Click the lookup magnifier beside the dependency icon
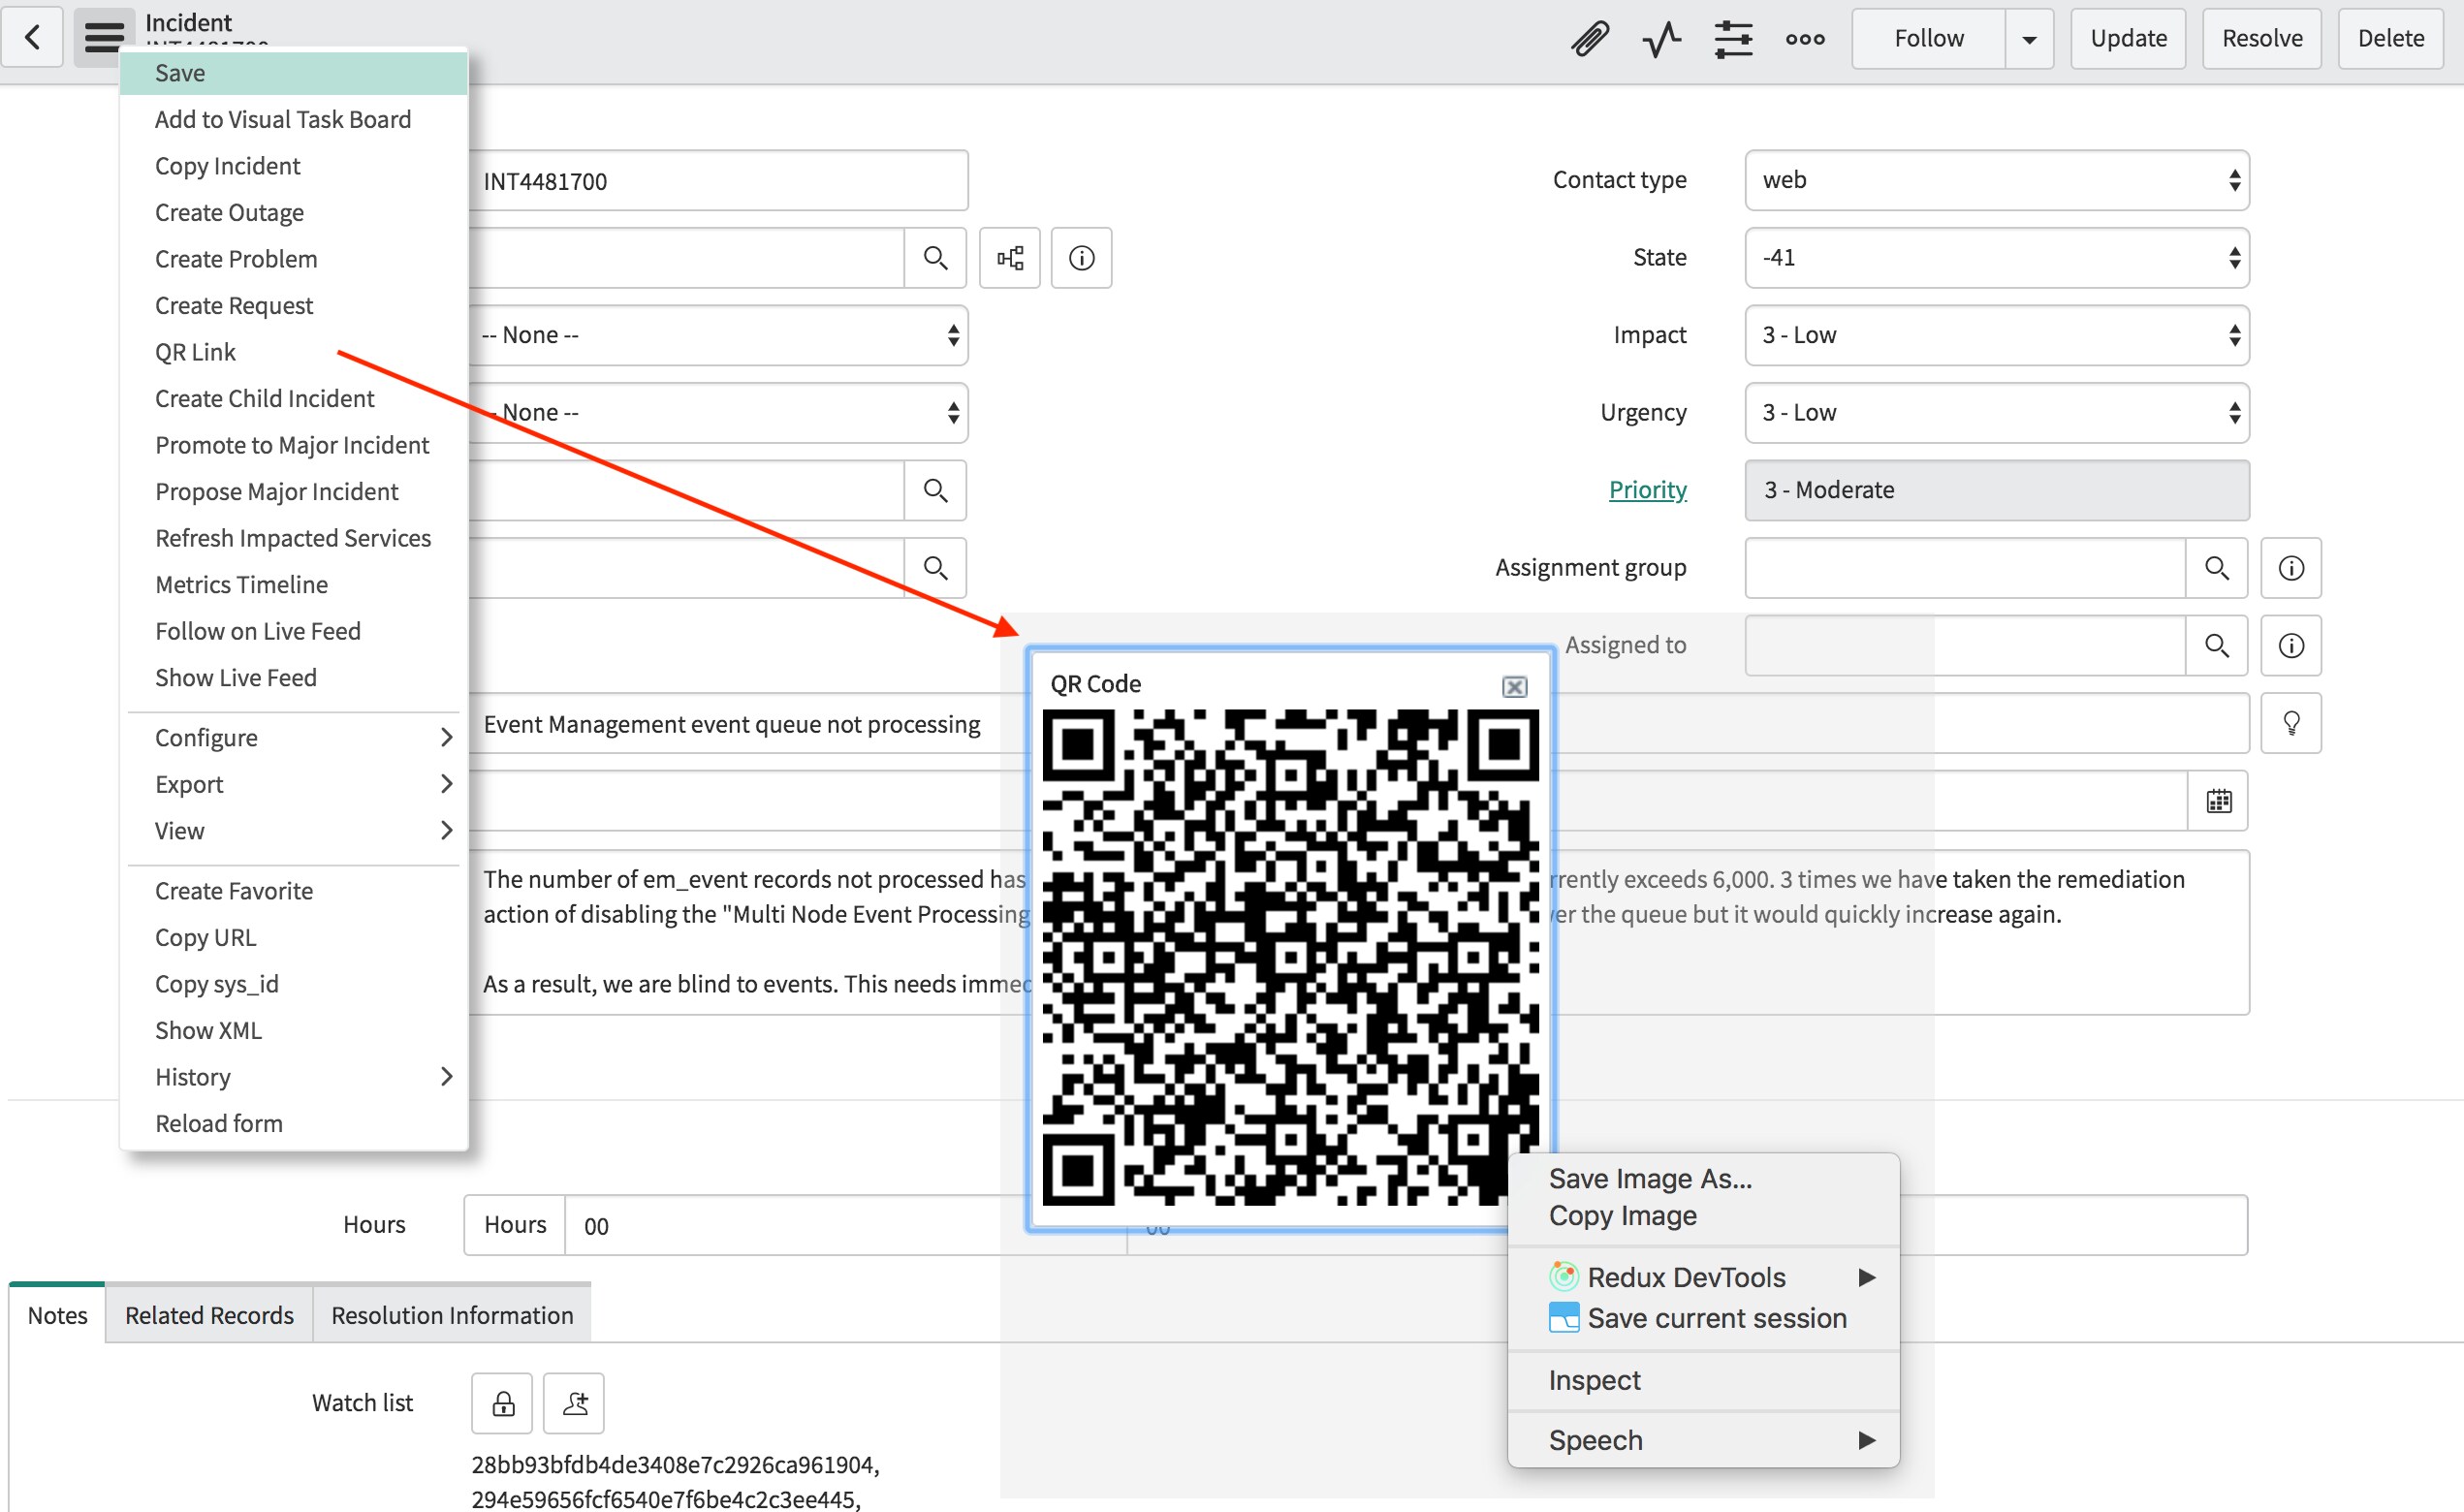 (935, 258)
